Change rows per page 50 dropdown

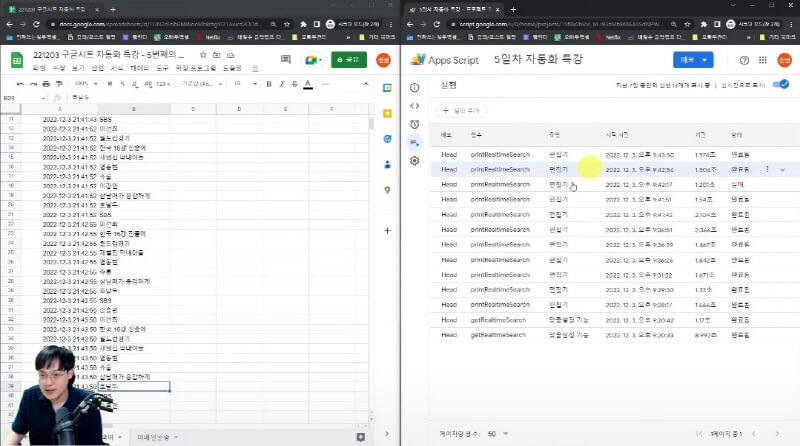coord(498,434)
